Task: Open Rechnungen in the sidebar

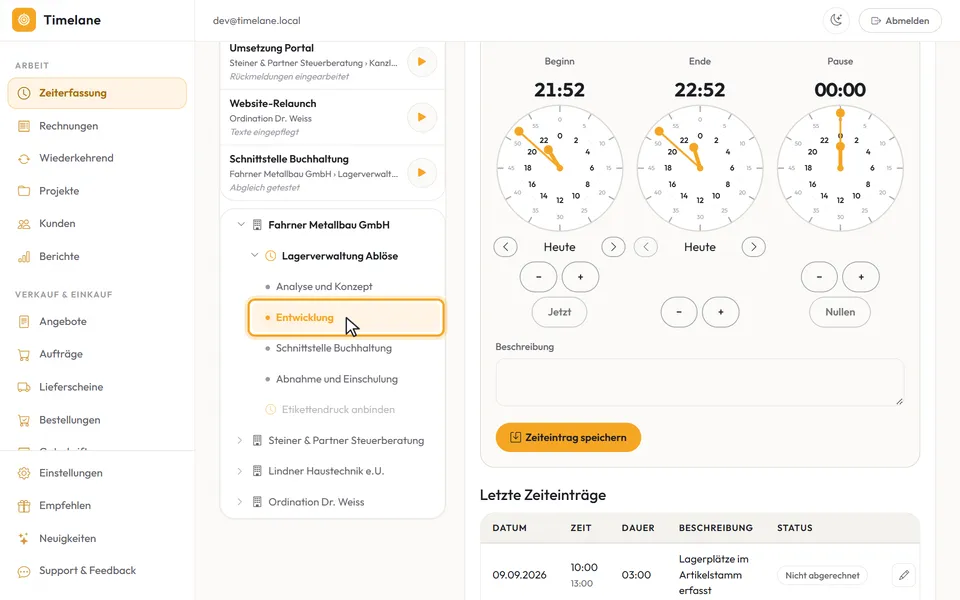Action: tap(97, 126)
